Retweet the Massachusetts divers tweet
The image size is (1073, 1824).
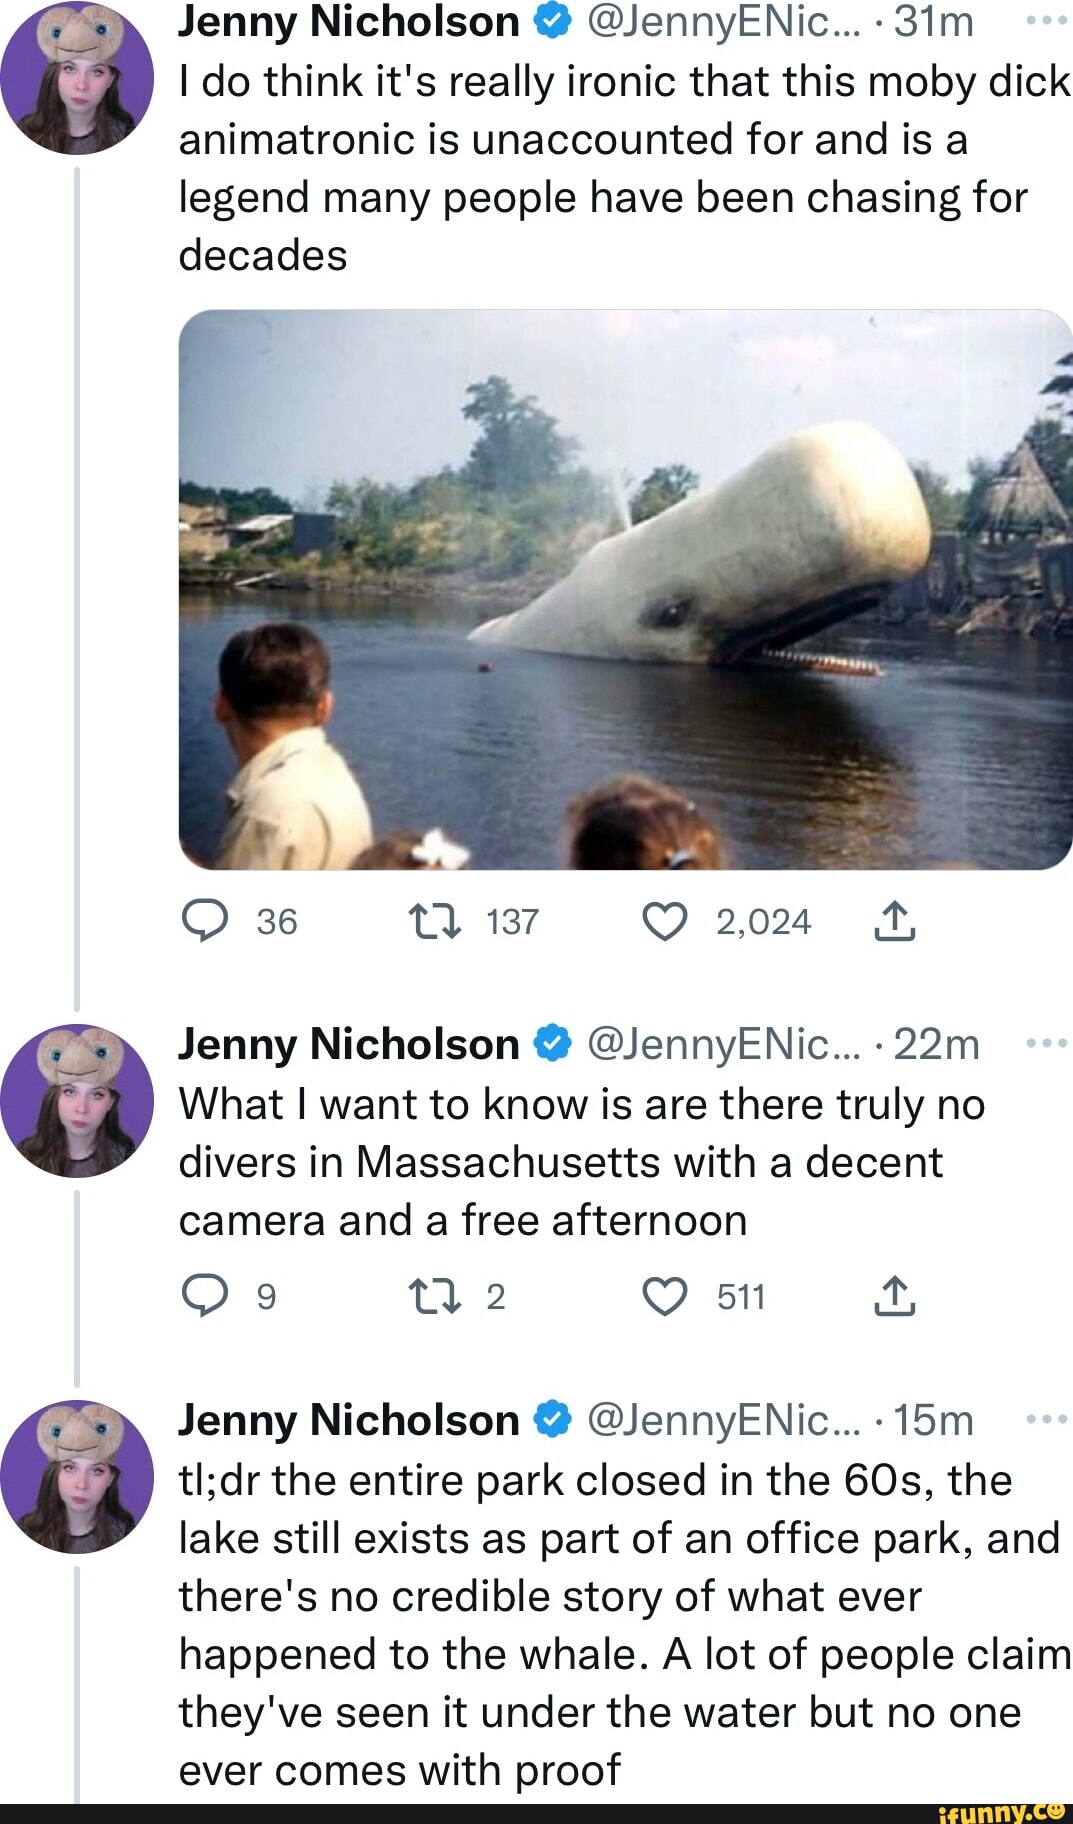pos(435,1296)
